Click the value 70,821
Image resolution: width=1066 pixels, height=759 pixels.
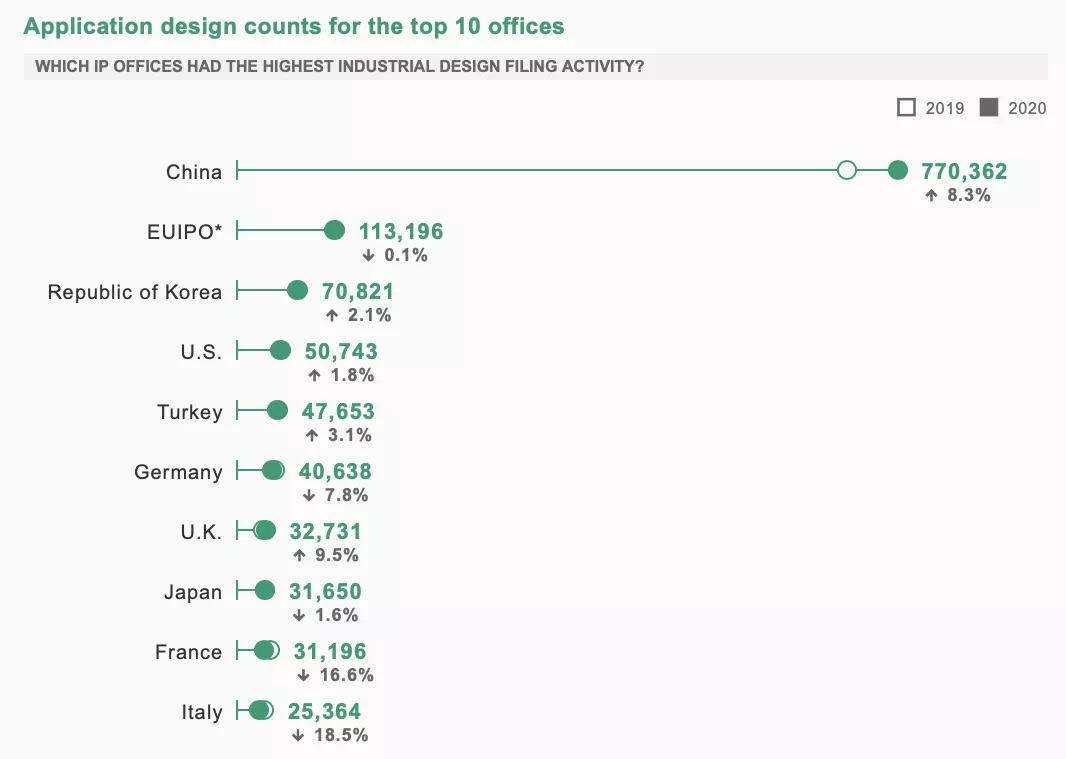358,291
